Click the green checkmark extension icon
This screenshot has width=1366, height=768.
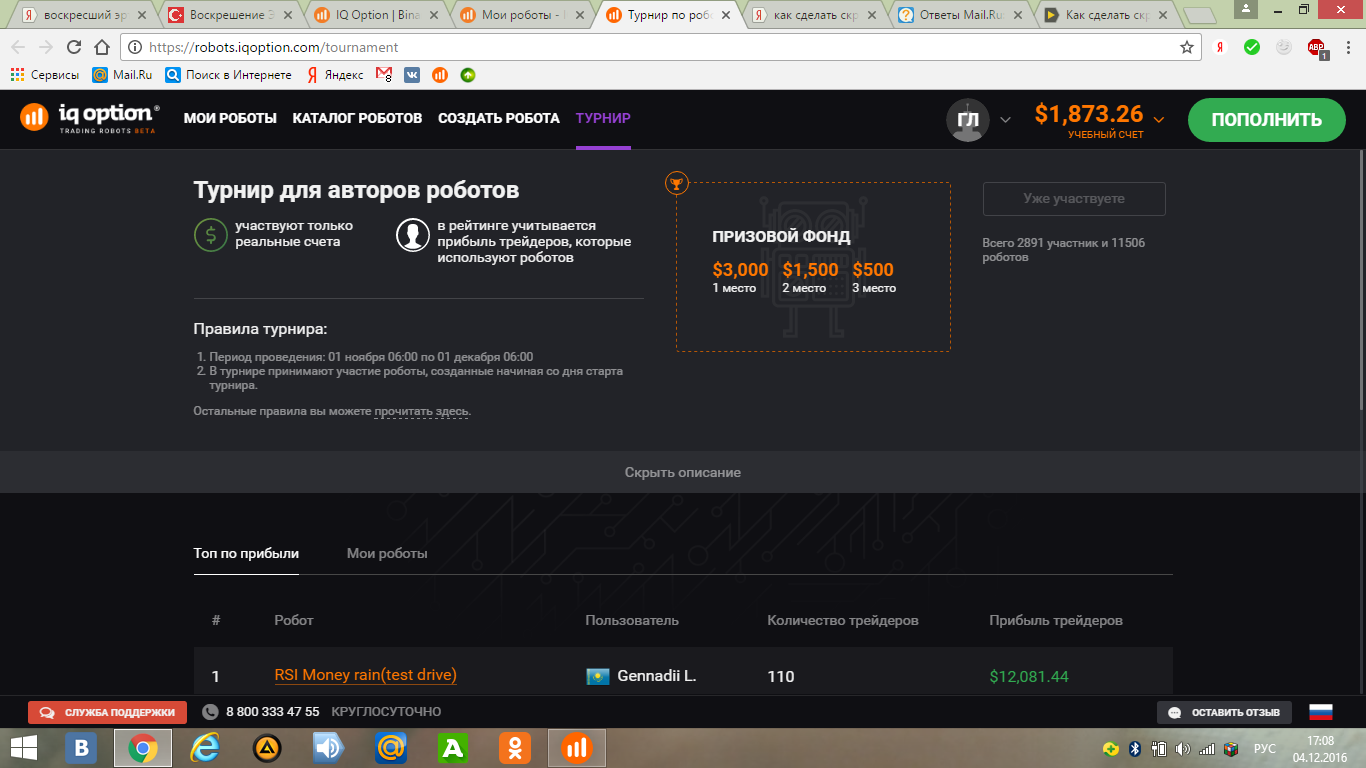pos(1252,47)
